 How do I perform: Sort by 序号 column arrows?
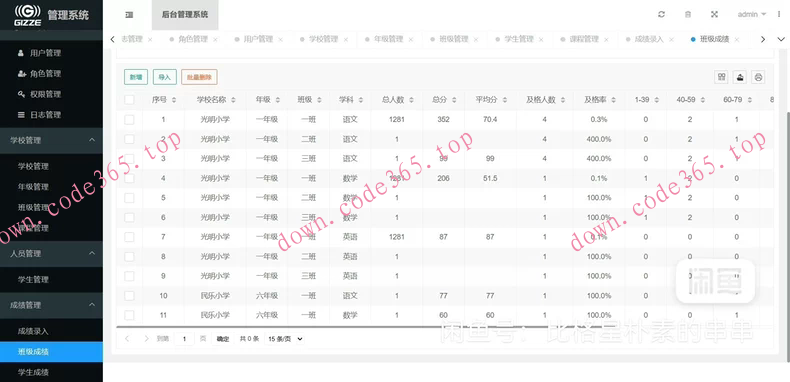pos(174,100)
